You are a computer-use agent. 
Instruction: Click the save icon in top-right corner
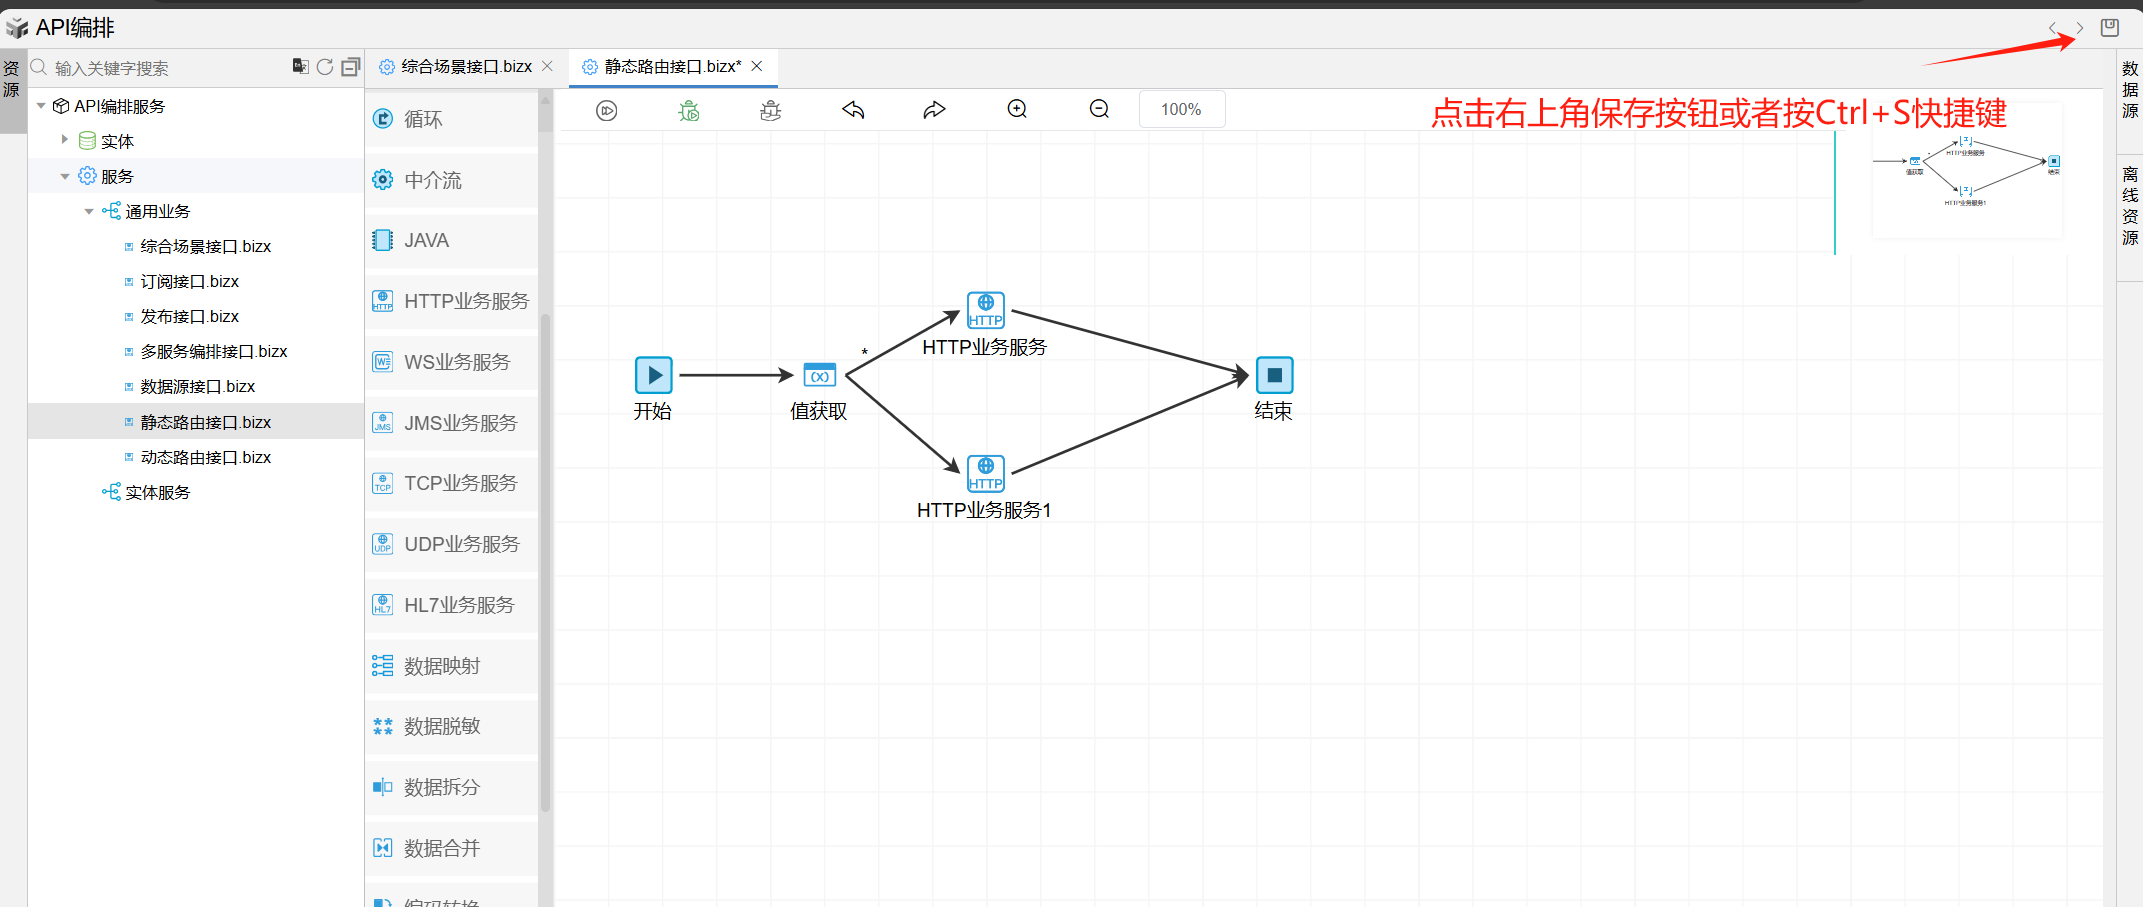(x=2109, y=28)
